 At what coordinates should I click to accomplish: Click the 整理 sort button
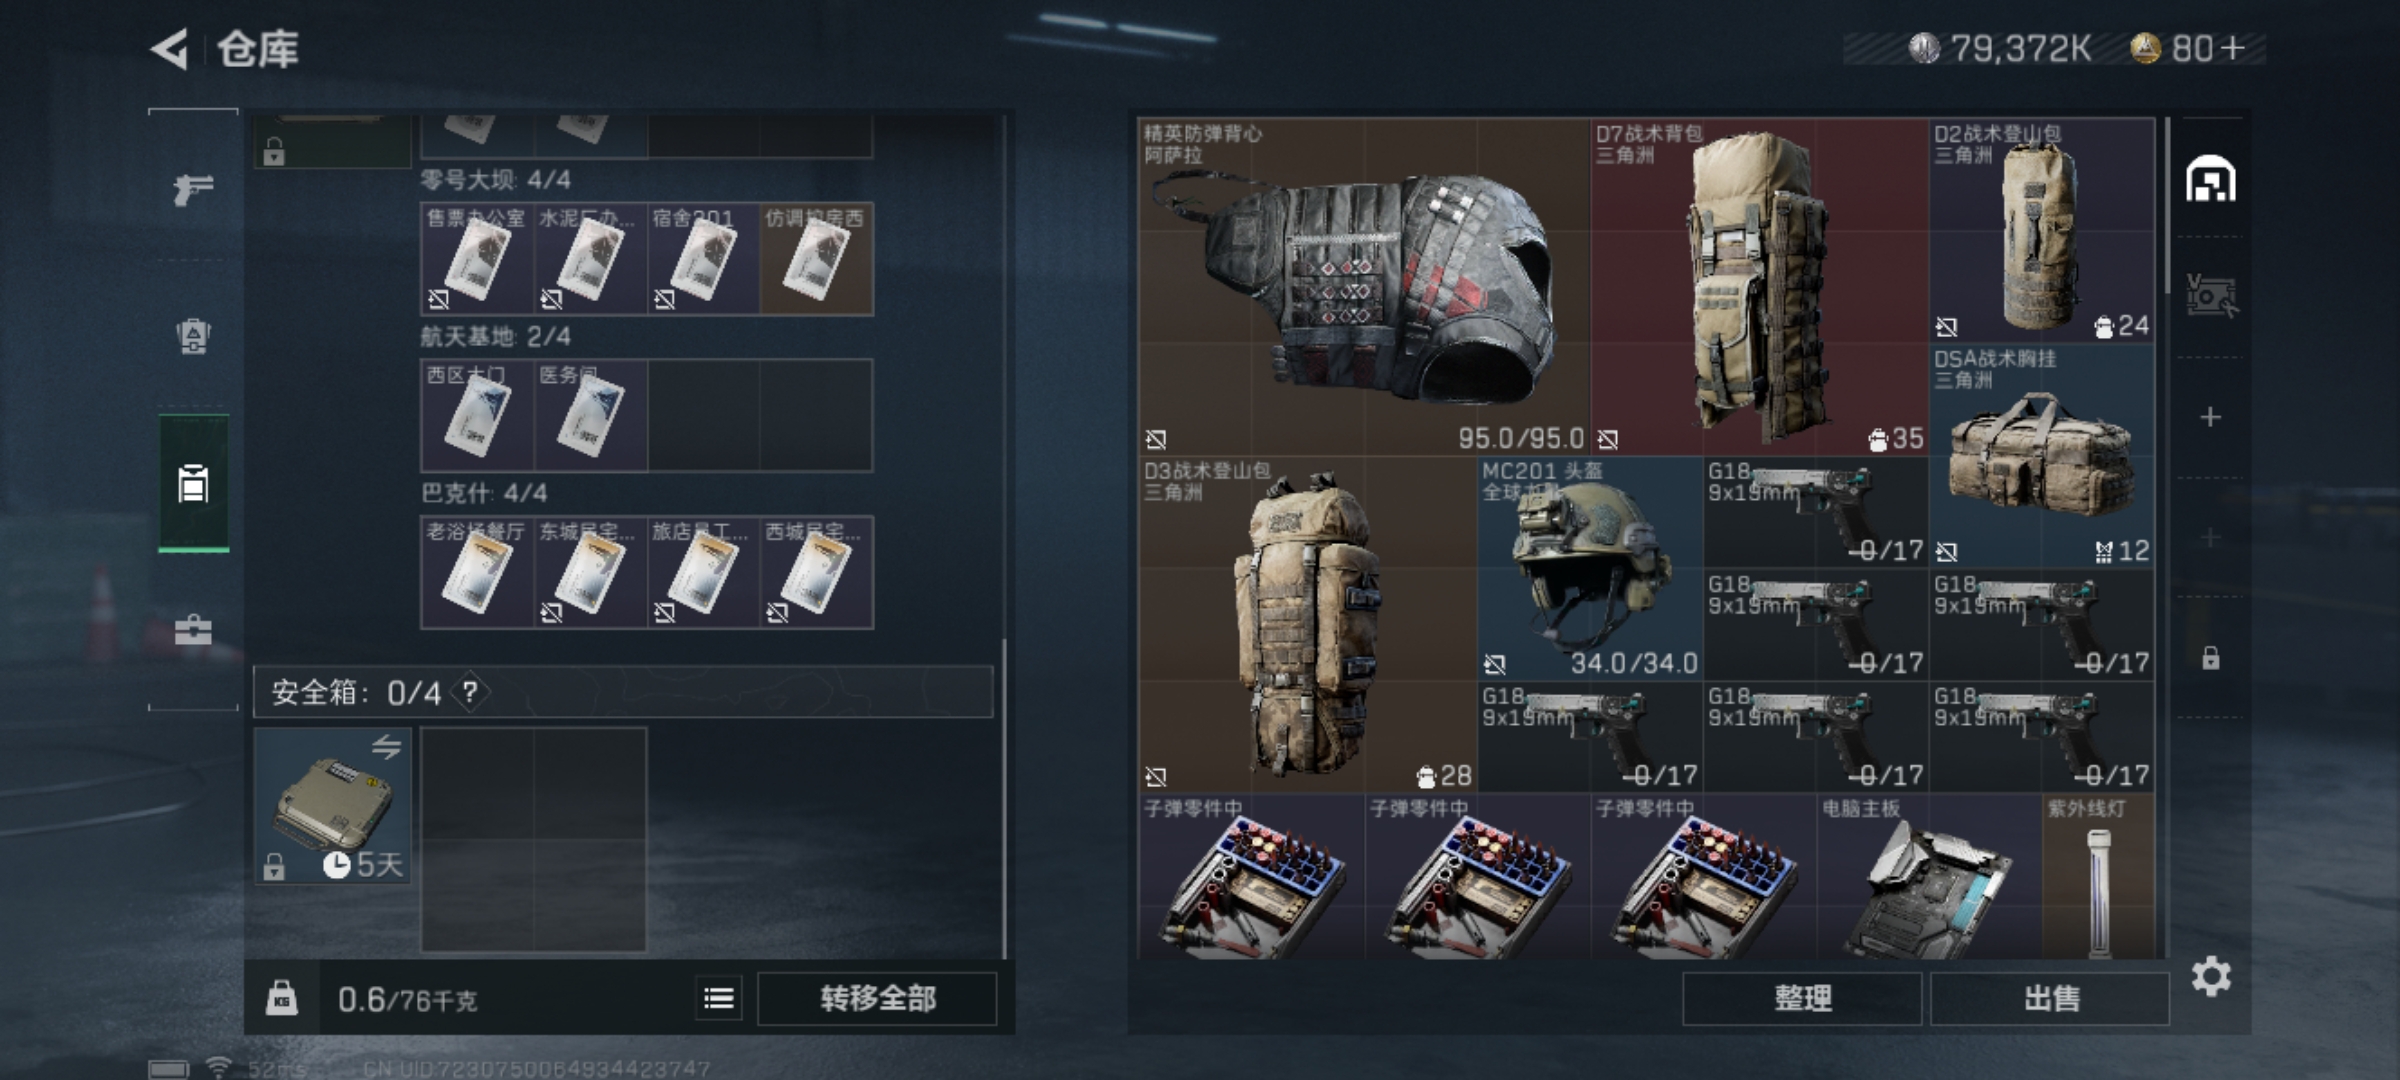pyautogui.click(x=1802, y=998)
